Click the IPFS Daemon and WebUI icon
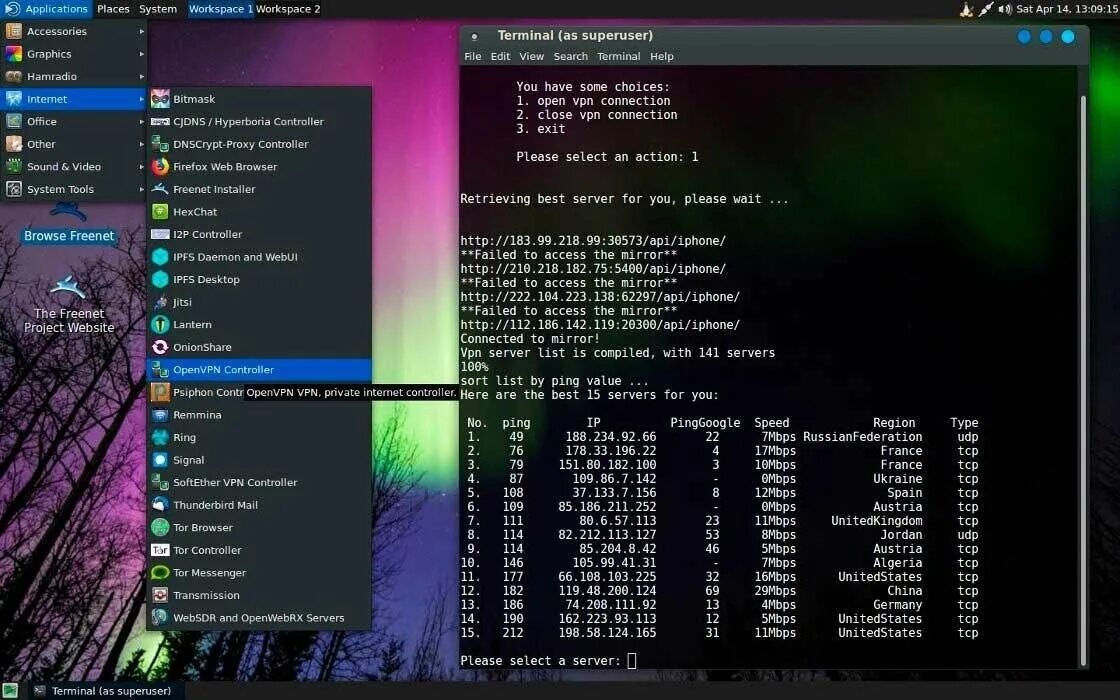The image size is (1120, 700). click(x=160, y=256)
